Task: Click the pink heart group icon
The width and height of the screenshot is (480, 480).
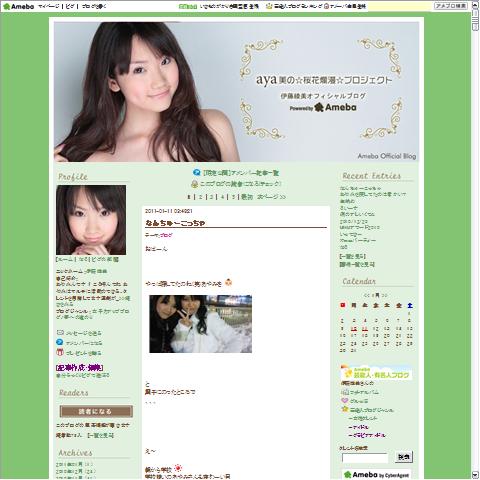Action: click(x=345, y=401)
